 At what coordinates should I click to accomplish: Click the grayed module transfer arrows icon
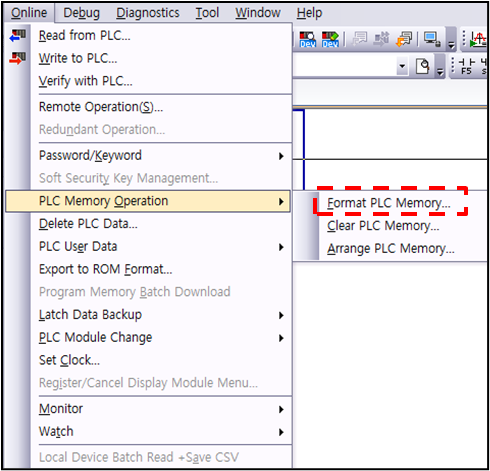[x=382, y=39]
